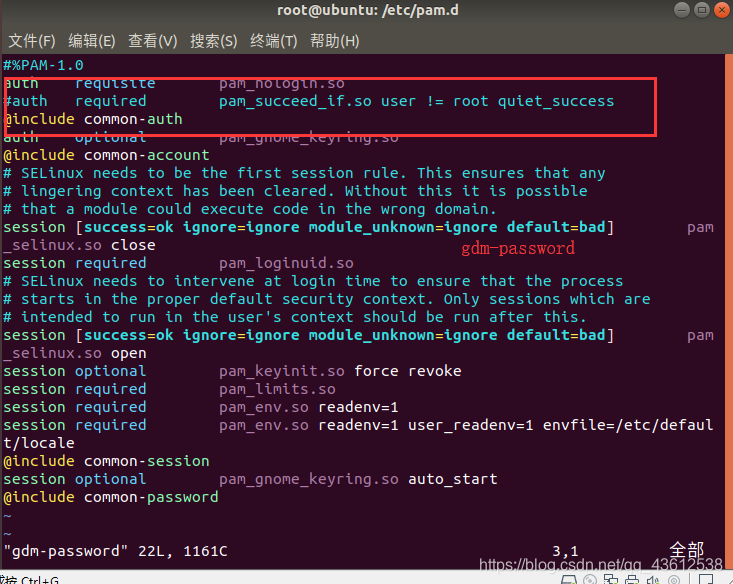Click the comment "lingering context has been cleared"
733x584 pixels.
[295, 191]
